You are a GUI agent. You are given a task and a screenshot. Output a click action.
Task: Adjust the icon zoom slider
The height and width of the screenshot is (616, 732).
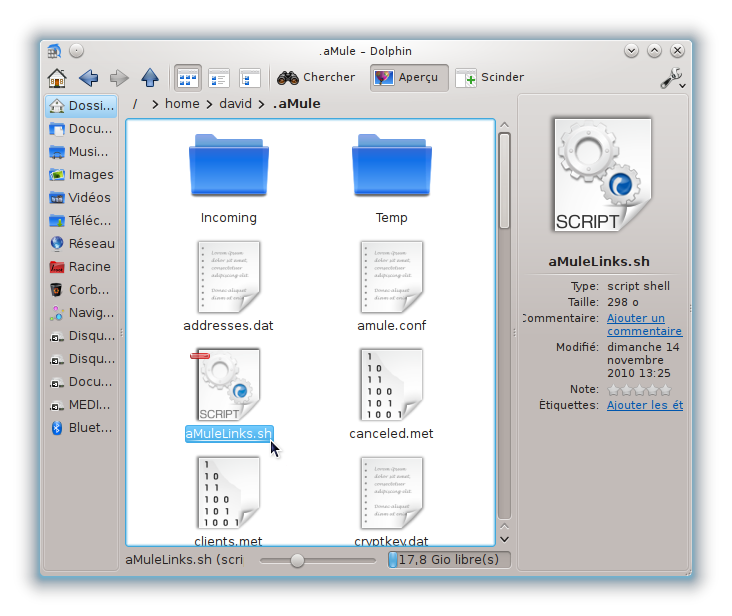(297, 560)
